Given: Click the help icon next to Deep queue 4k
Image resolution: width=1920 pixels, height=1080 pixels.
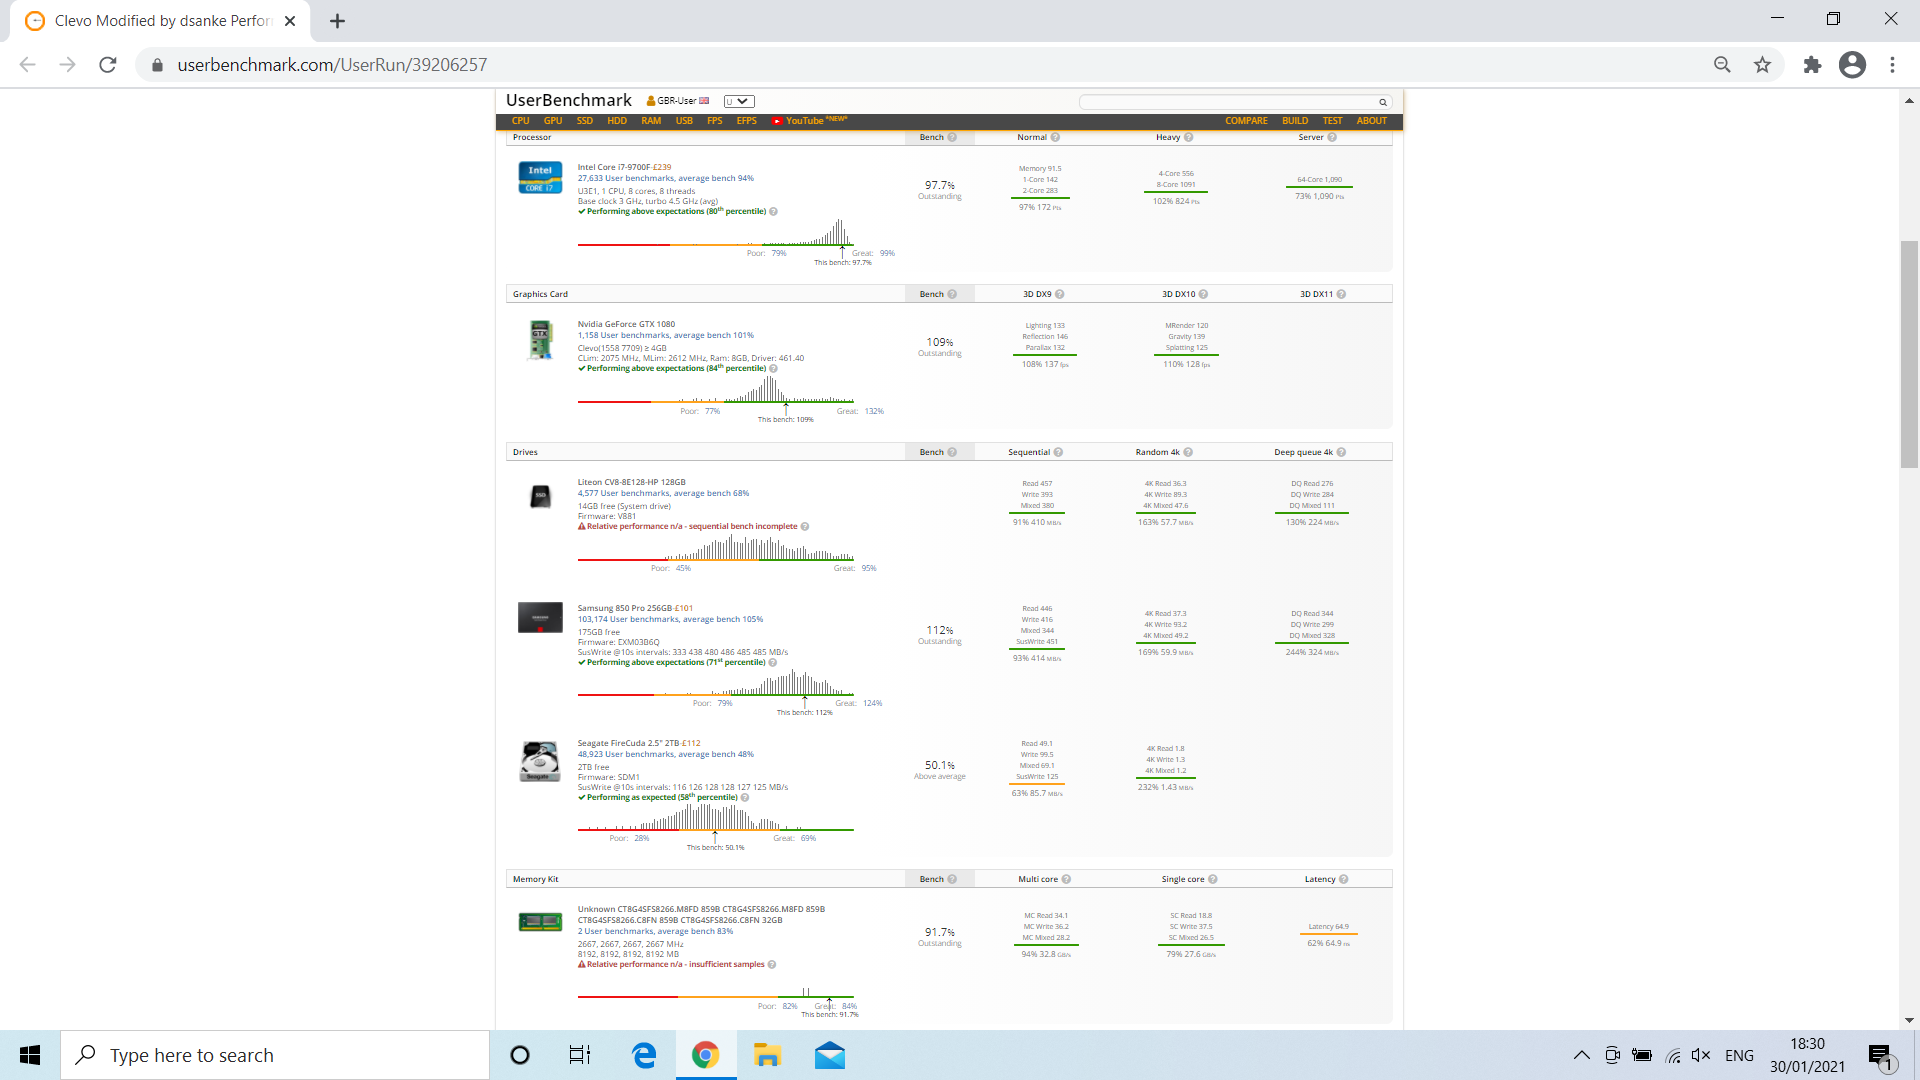Looking at the screenshot, I should click(1341, 453).
